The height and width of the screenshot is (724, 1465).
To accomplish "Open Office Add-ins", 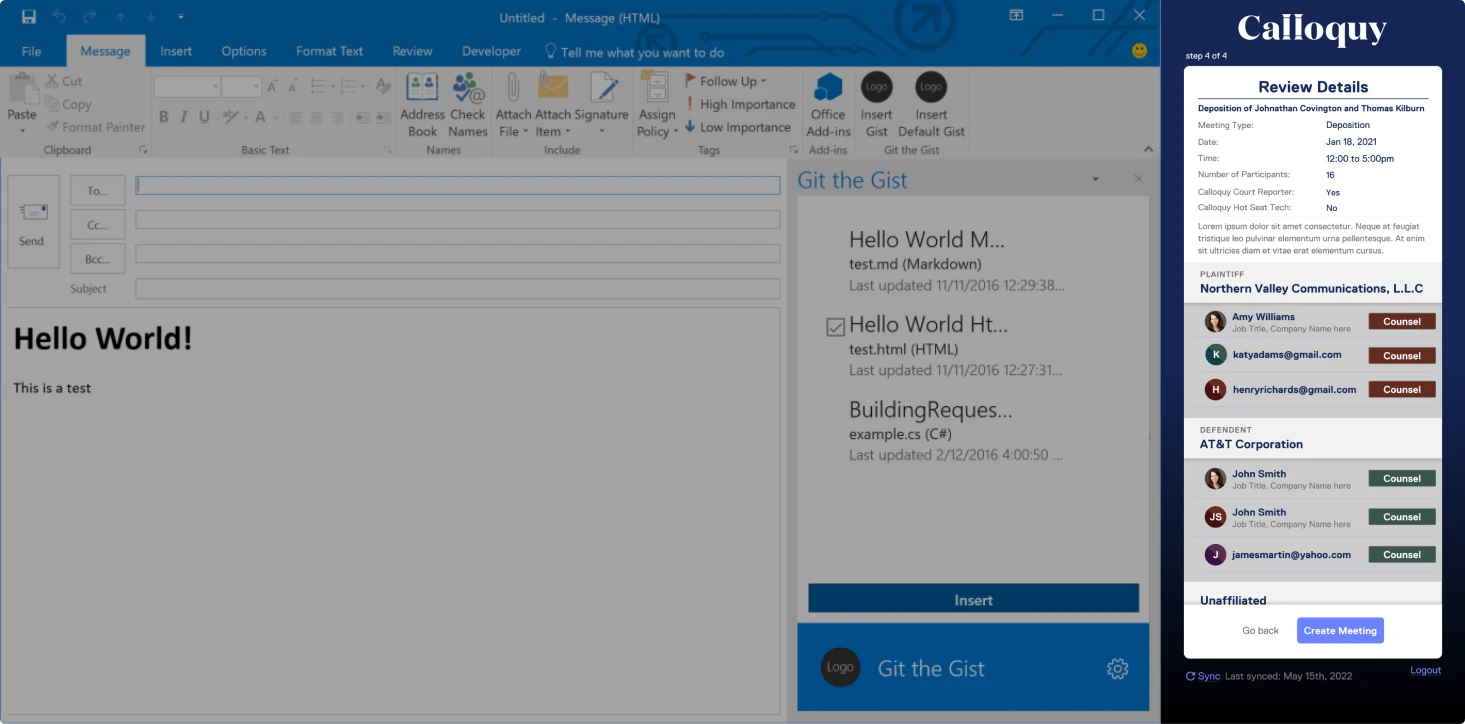I will [828, 105].
